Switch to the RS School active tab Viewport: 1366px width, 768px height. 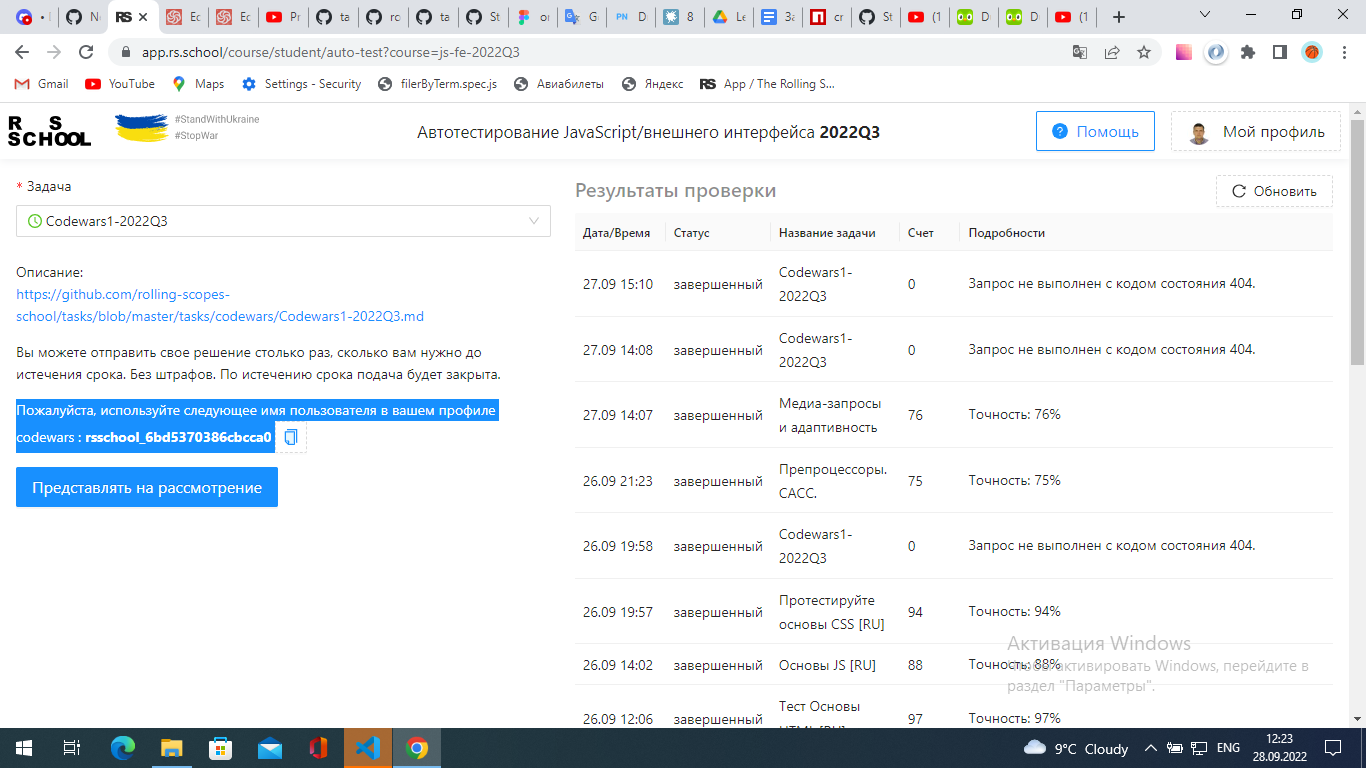coord(132,17)
